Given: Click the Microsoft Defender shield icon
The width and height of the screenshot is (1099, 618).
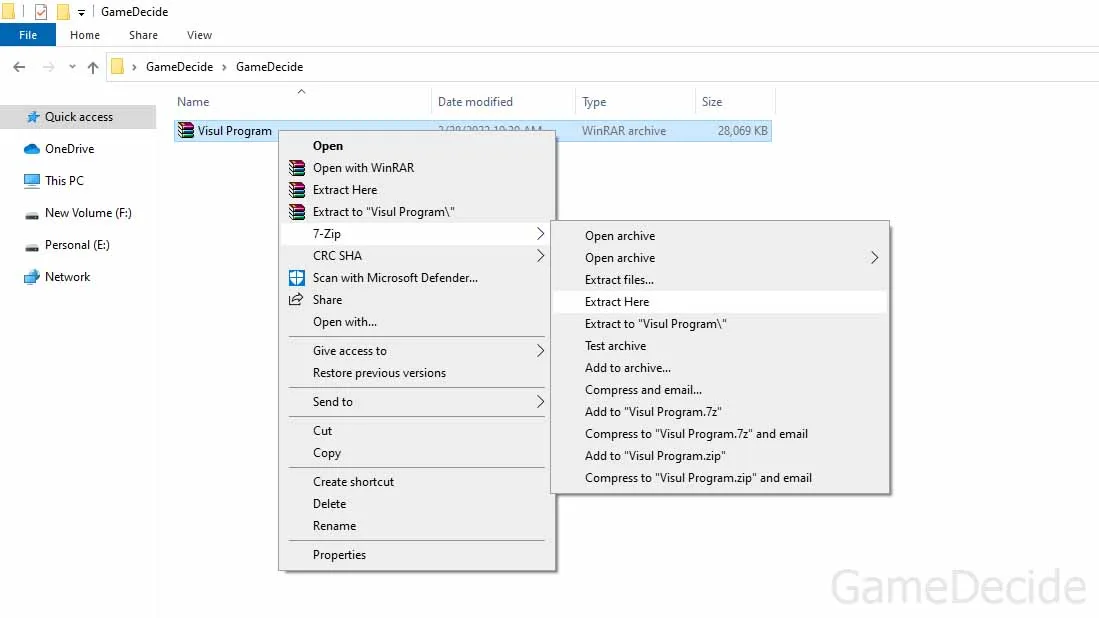Looking at the screenshot, I should [297, 277].
